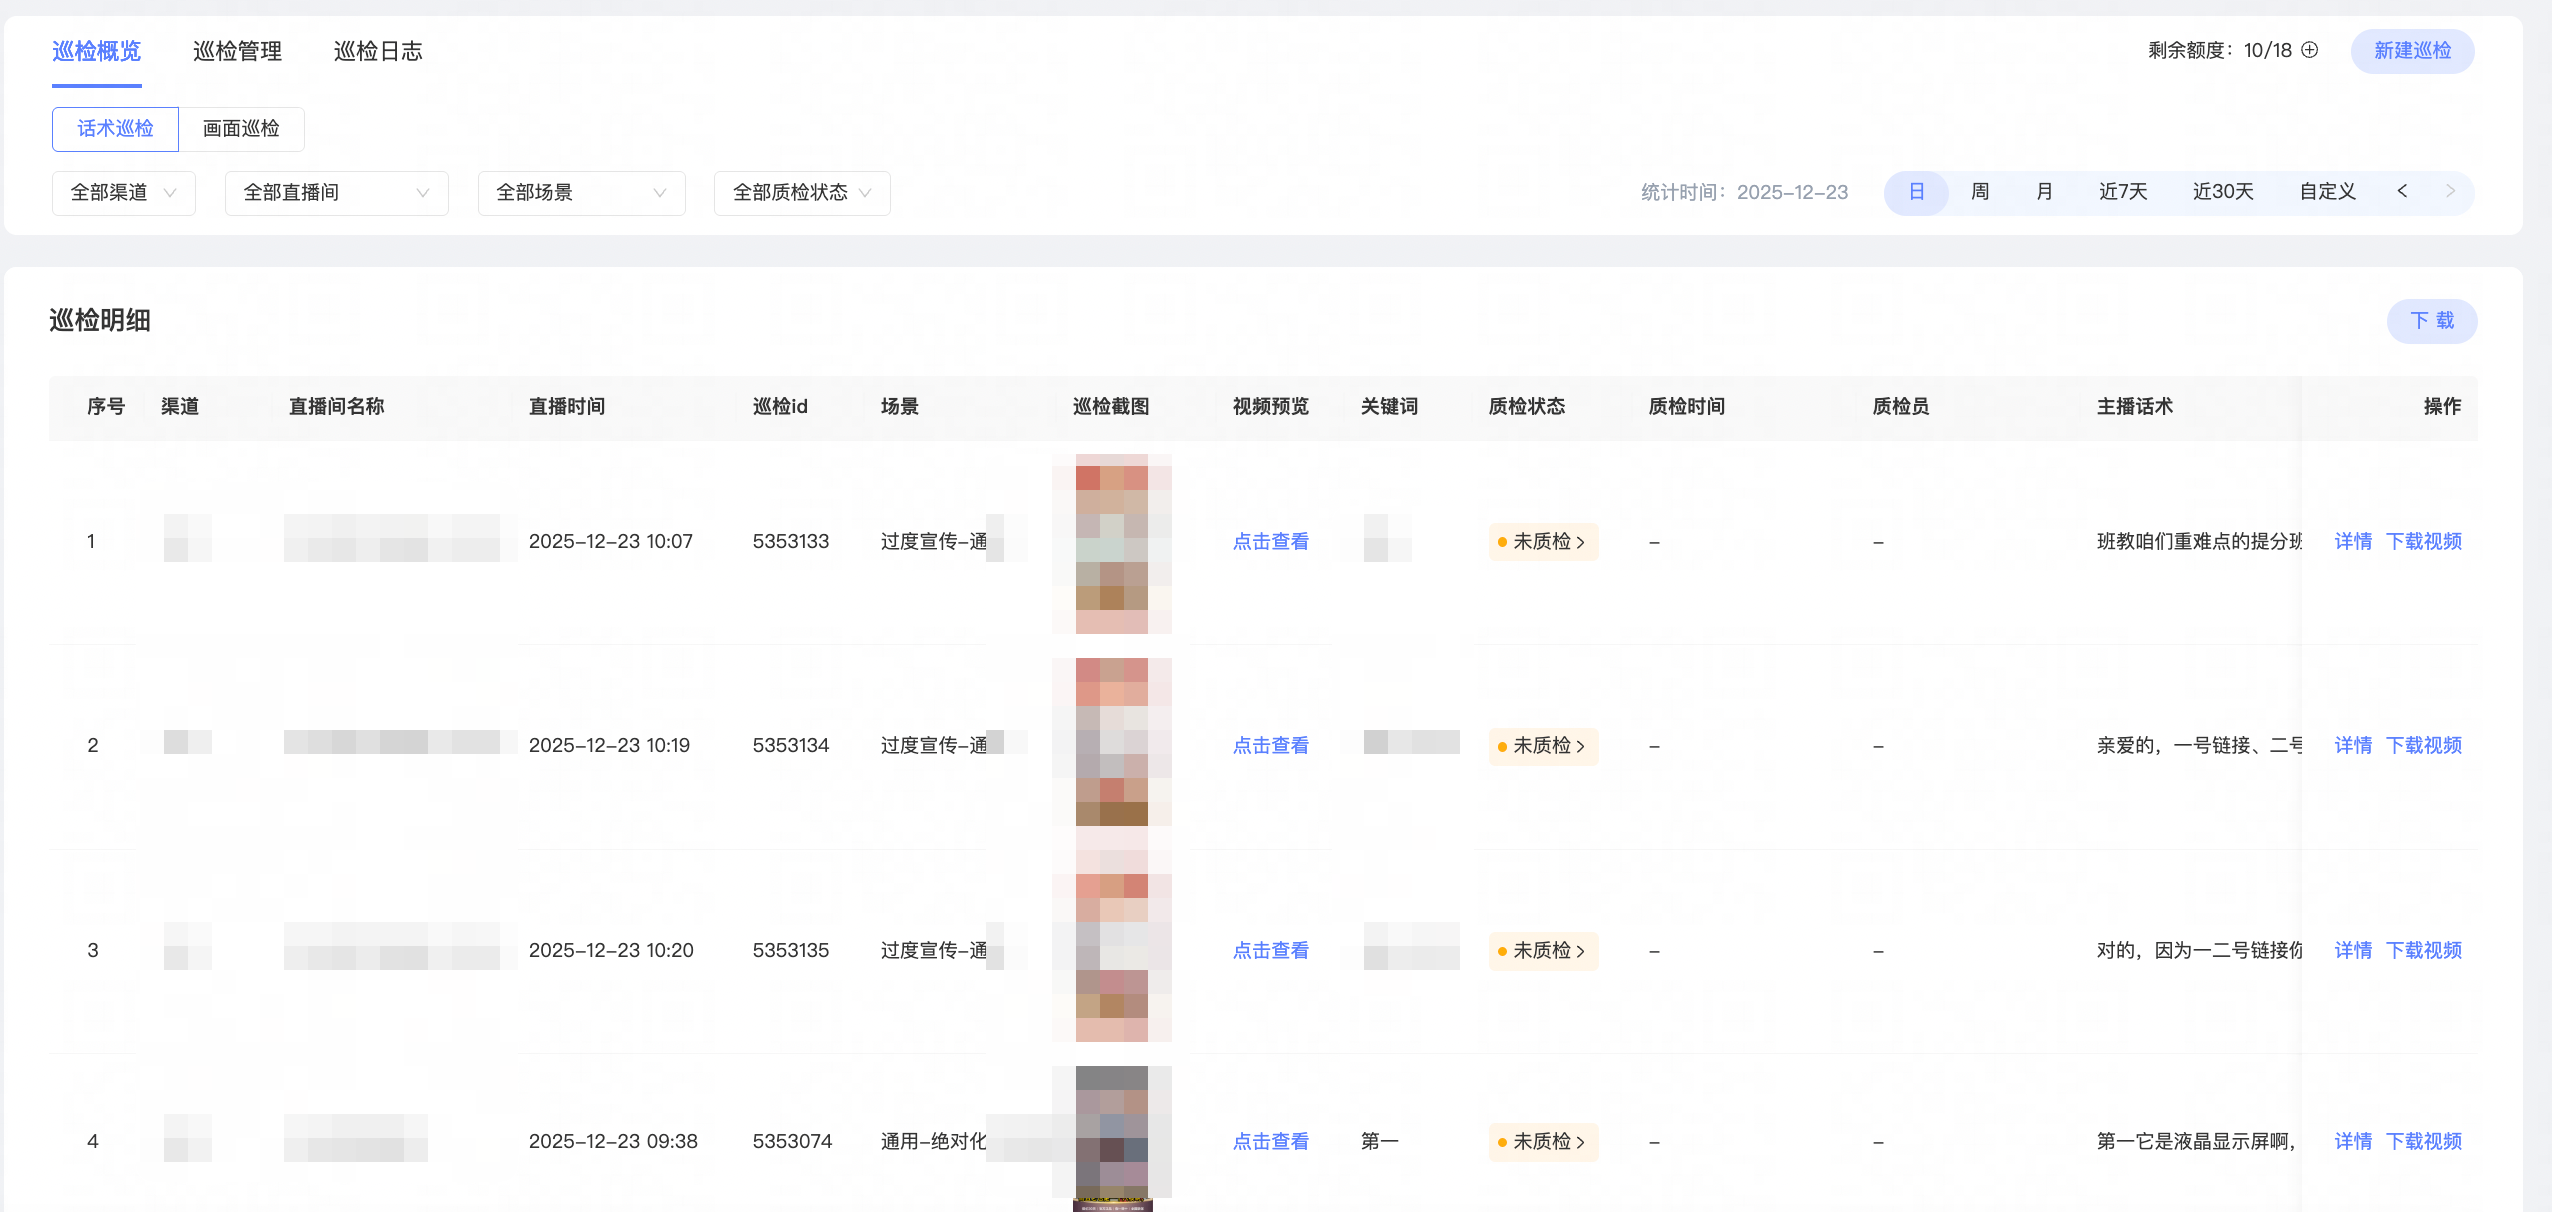Switch to 画面巡检 segment toggle
The width and height of the screenshot is (2552, 1212).
pos(241,129)
